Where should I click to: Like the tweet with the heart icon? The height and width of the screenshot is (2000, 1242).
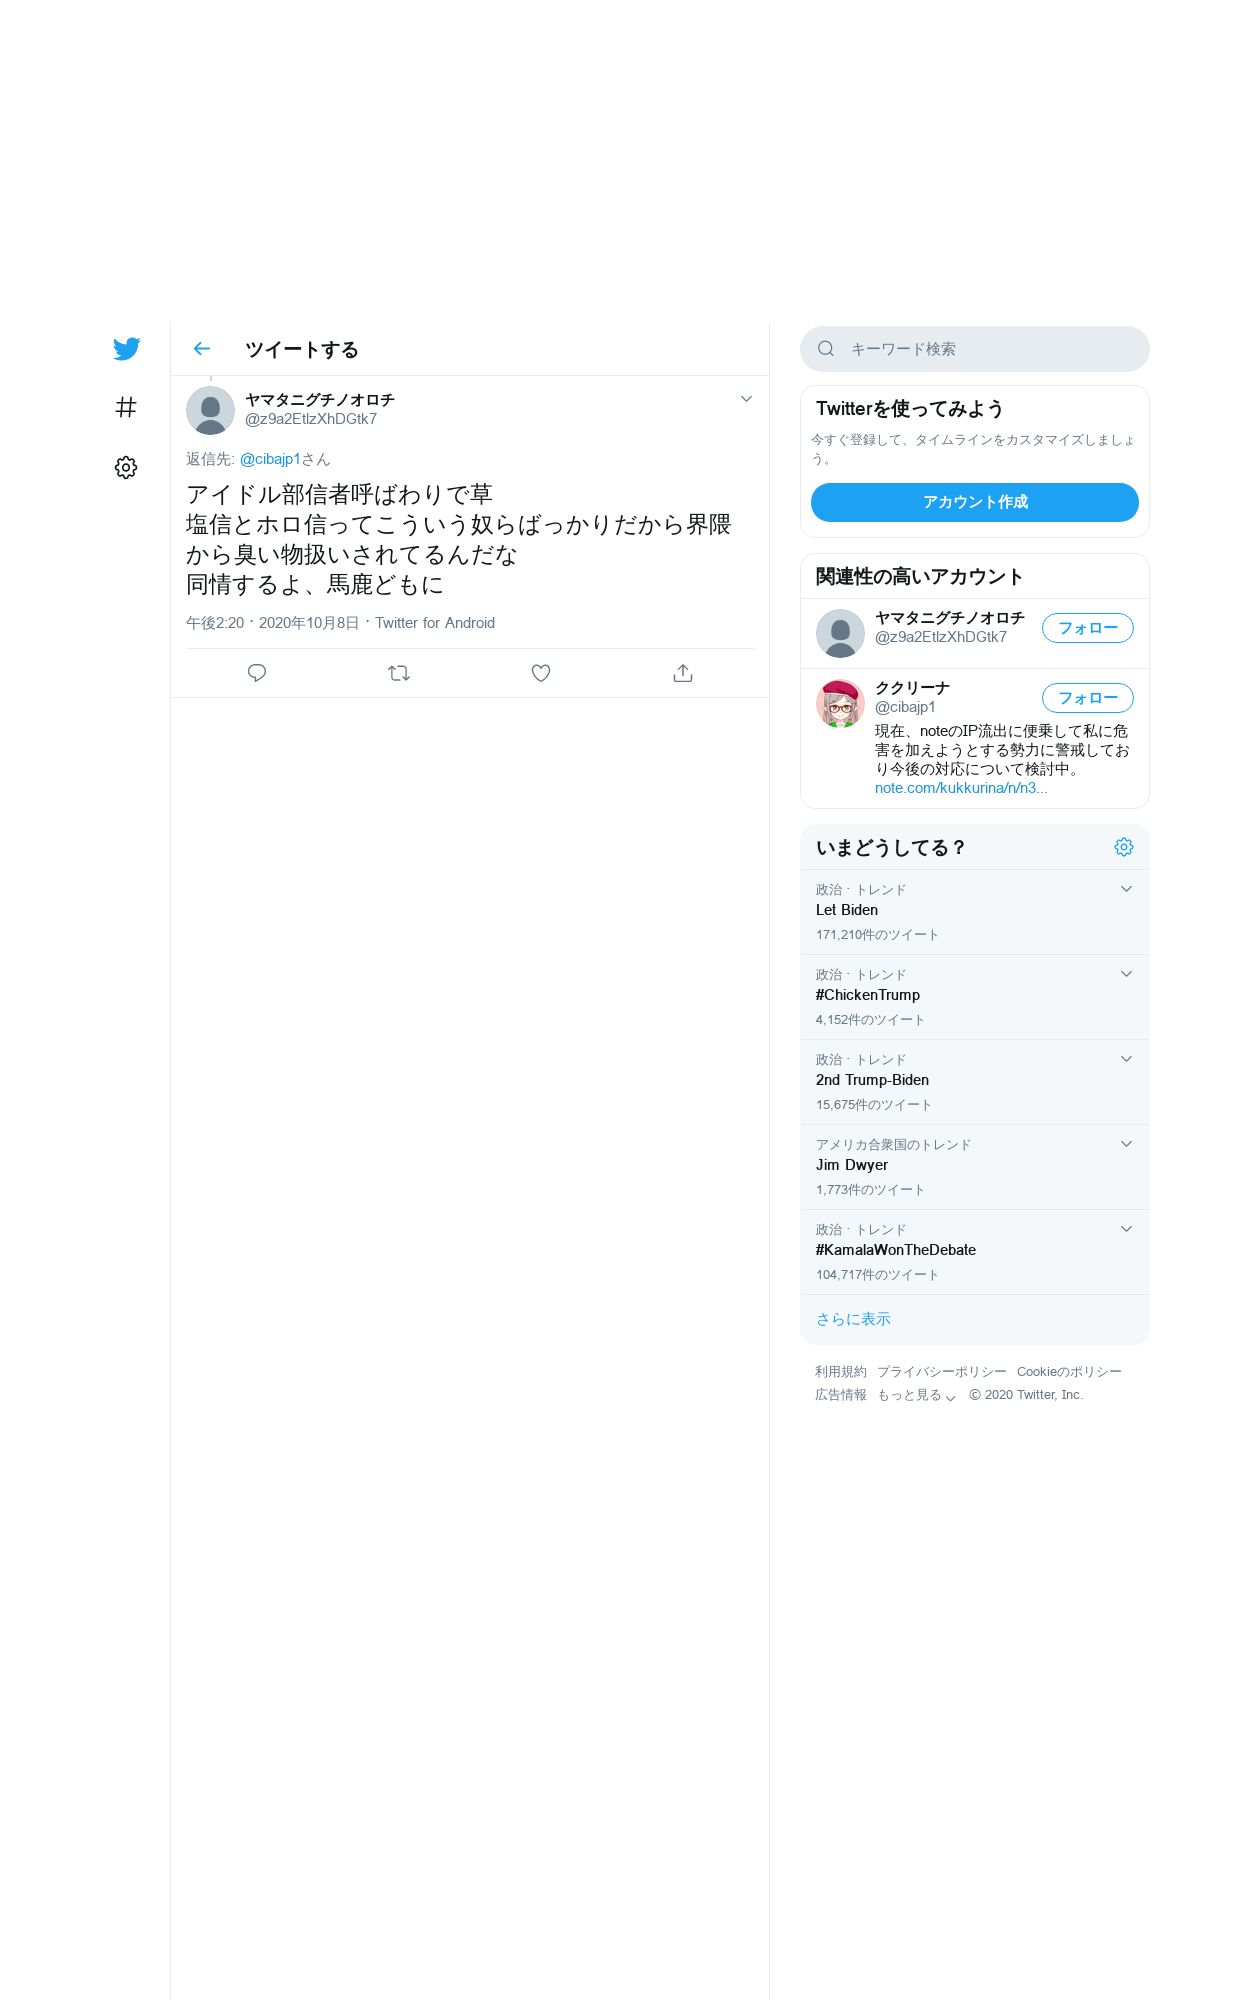tap(541, 673)
